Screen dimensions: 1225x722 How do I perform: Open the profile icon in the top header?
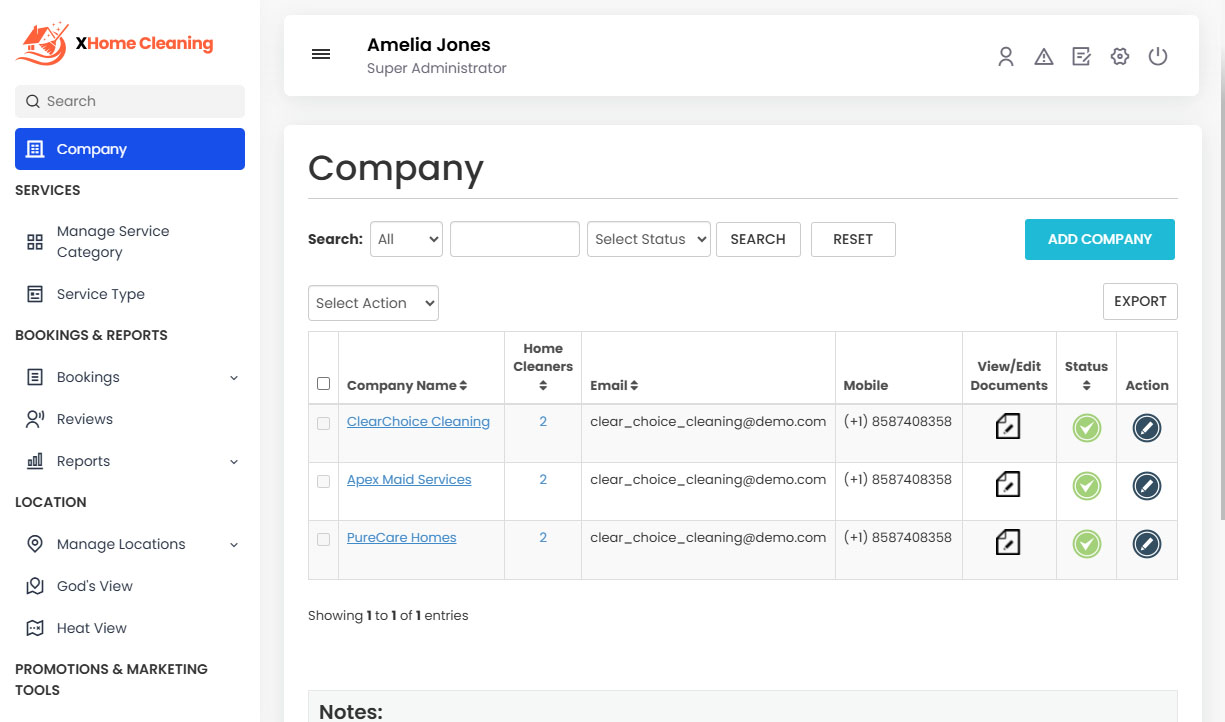pos(1005,57)
